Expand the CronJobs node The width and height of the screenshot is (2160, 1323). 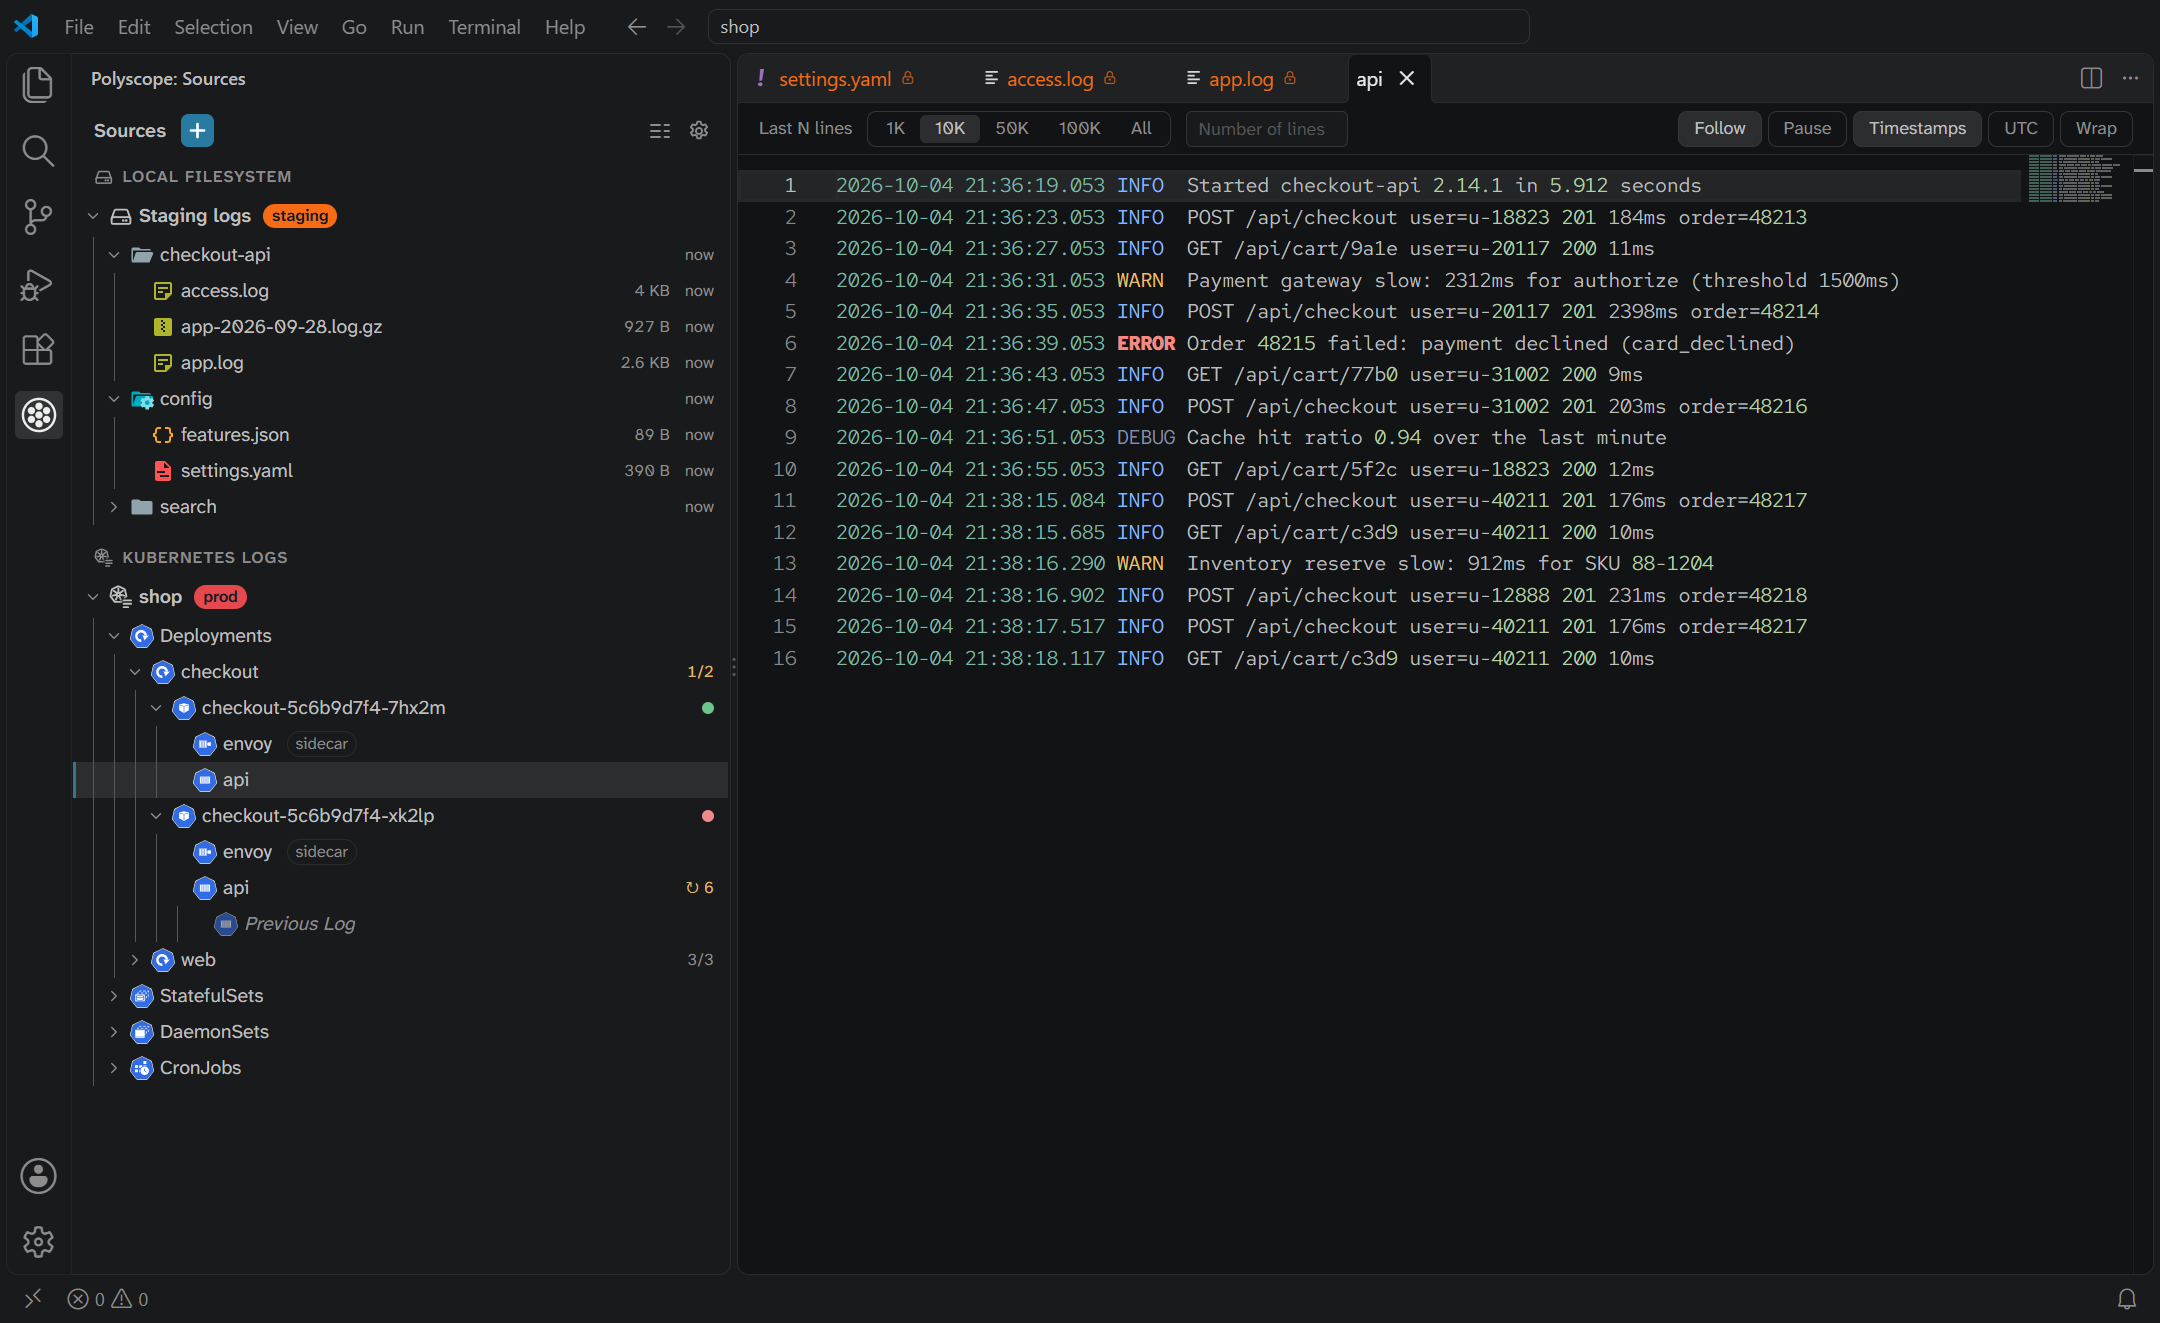(x=114, y=1068)
